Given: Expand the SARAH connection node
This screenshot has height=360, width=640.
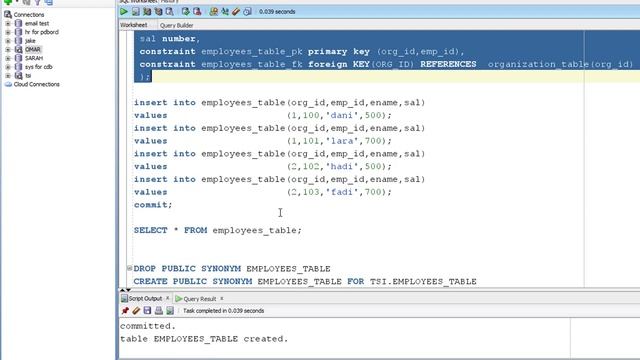Looking at the screenshot, I should pos(8,58).
